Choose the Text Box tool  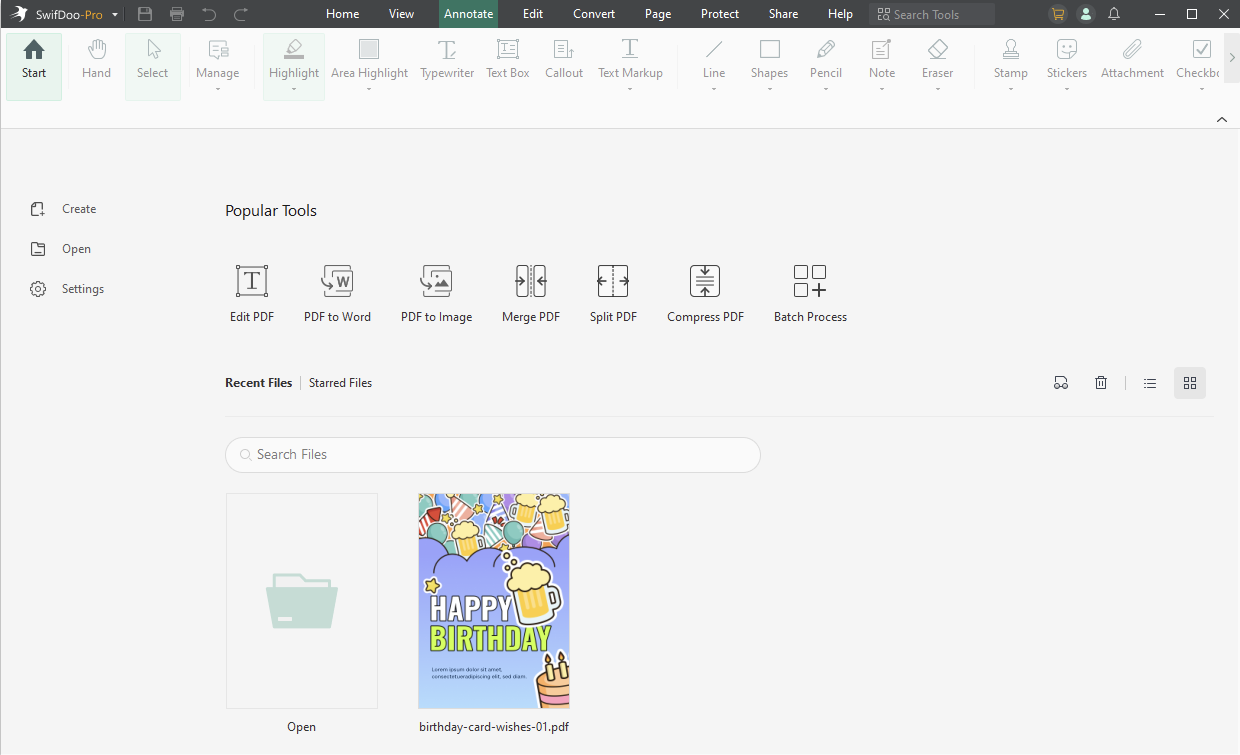[508, 60]
